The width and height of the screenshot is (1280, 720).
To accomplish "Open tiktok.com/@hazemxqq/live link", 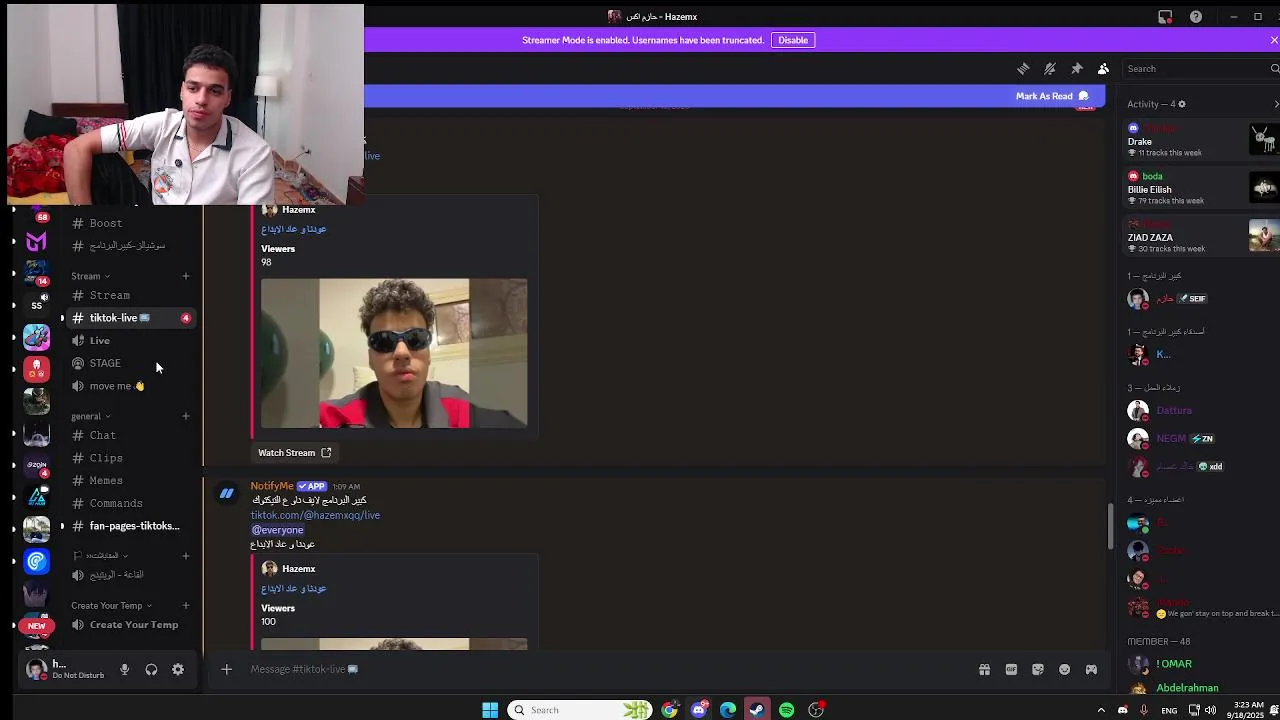I will pos(315,515).
